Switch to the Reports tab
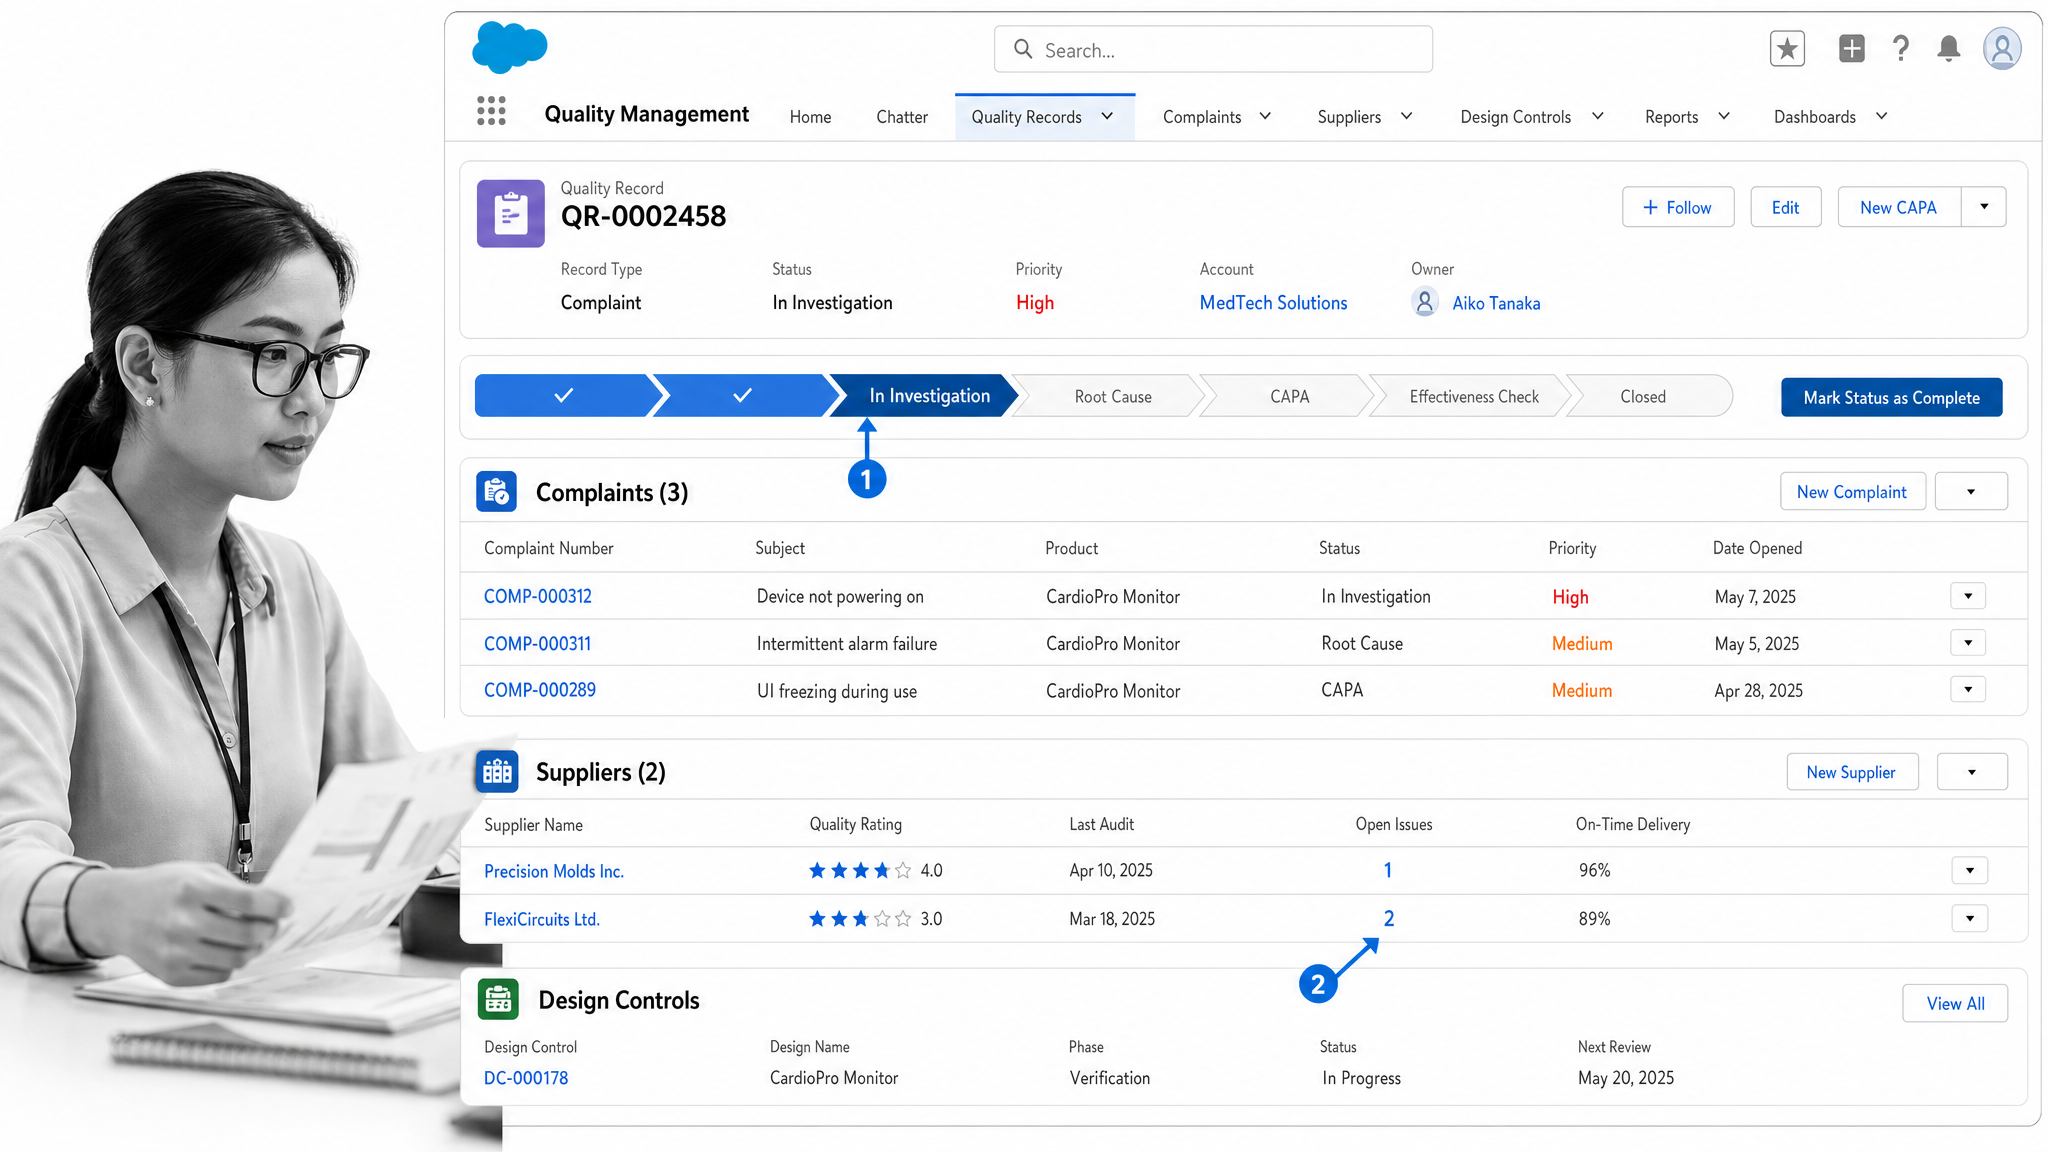Image resolution: width=2048 pixels, height=1152 pixels. [x=1671, y=117]
